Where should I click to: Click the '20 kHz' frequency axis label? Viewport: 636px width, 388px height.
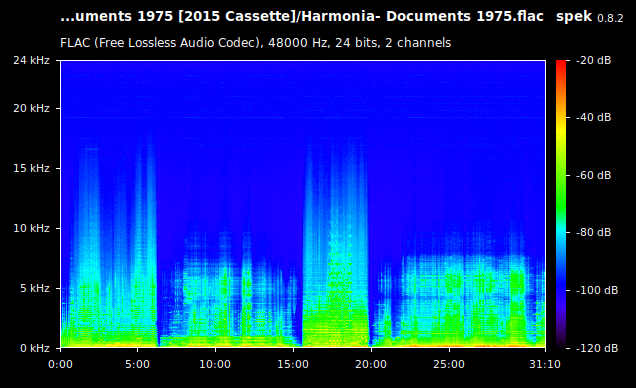[x=31, y=108]
